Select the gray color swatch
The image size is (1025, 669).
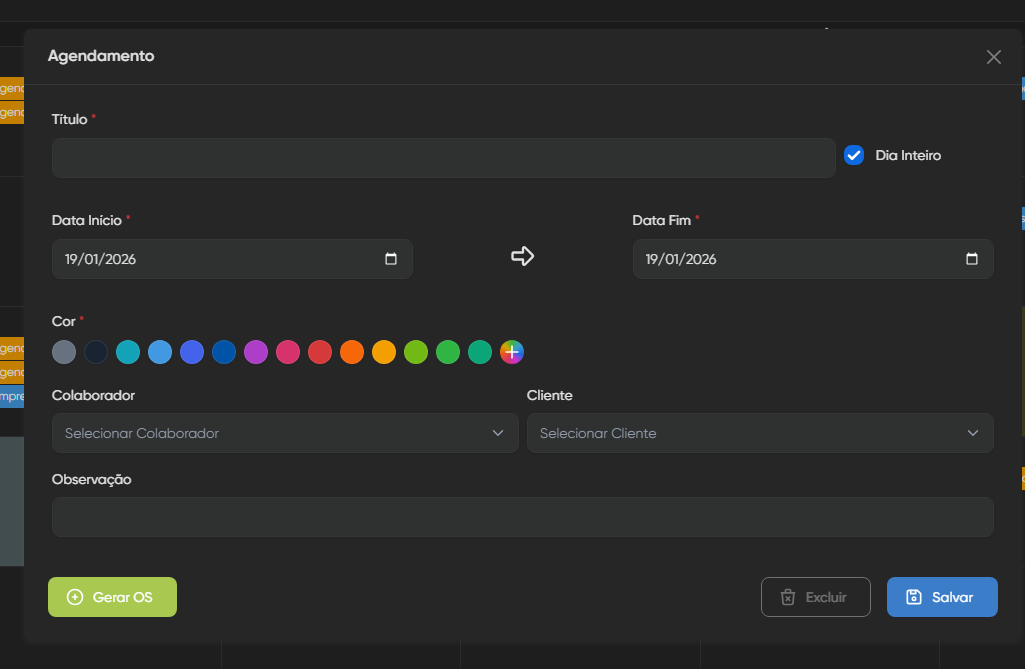click(64, 352)
